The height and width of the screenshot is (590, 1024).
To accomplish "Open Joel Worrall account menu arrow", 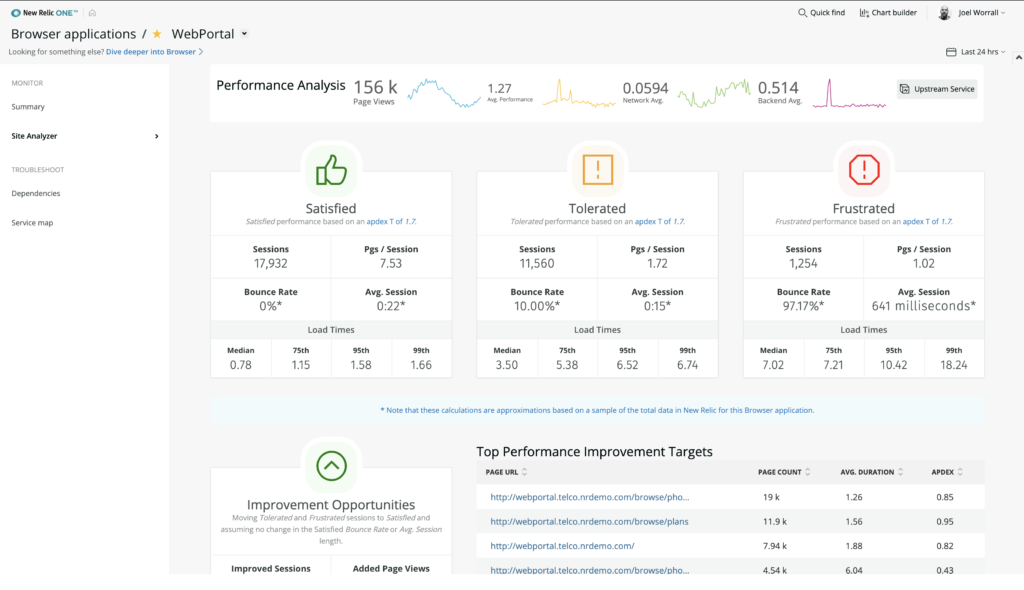I will (x=1003, y=13).
